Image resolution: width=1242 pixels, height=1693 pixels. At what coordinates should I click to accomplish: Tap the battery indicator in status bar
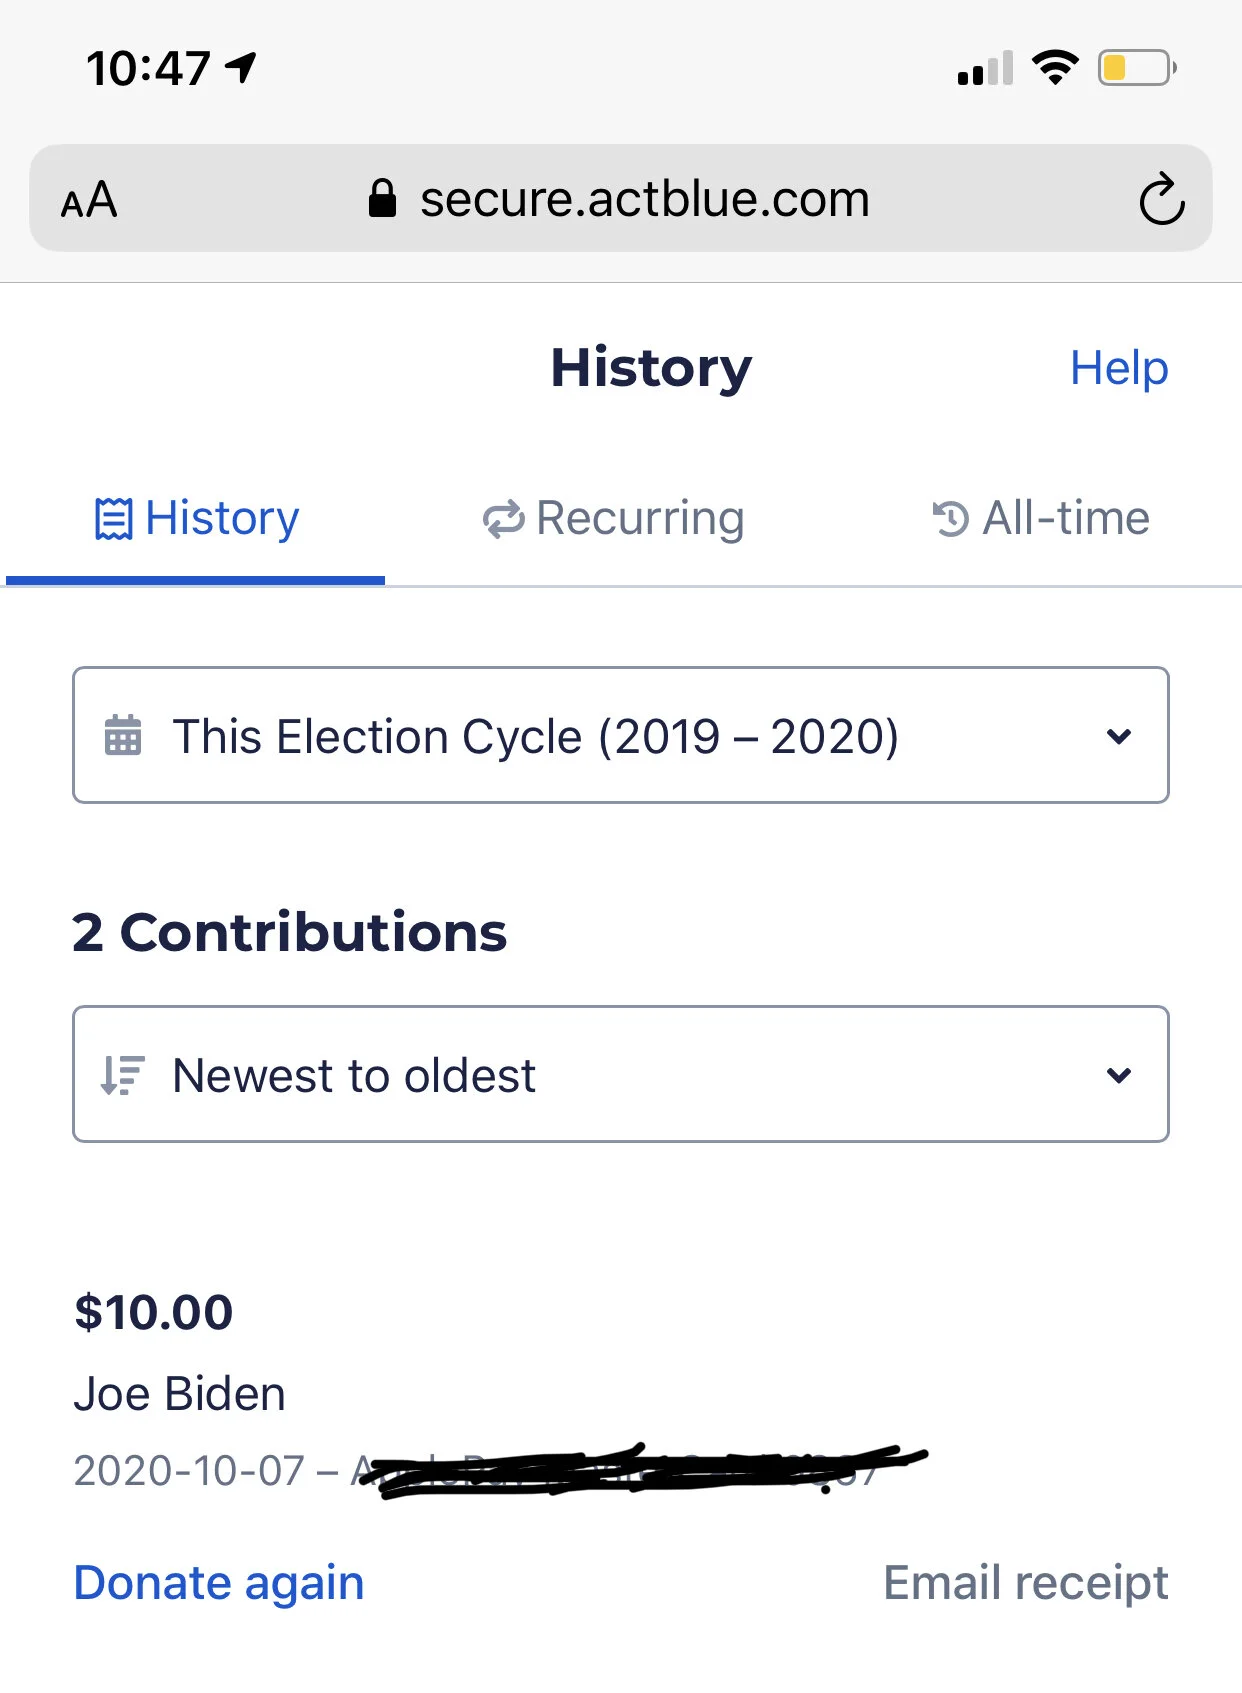click(1137, 68)
